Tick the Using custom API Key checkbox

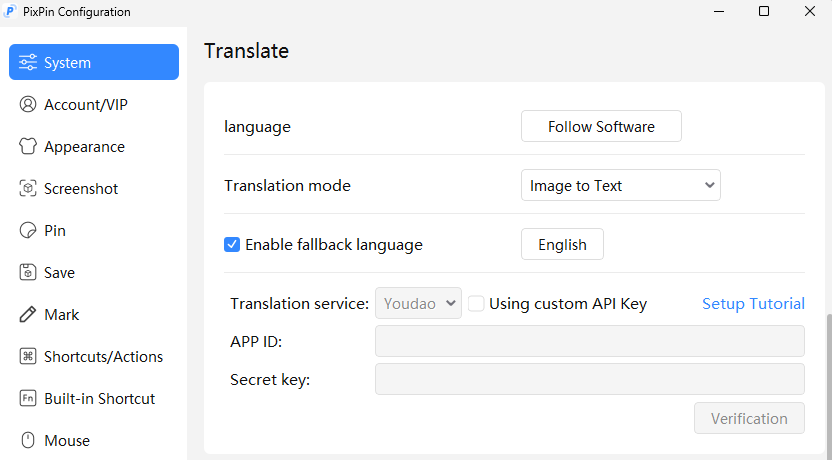476,303
